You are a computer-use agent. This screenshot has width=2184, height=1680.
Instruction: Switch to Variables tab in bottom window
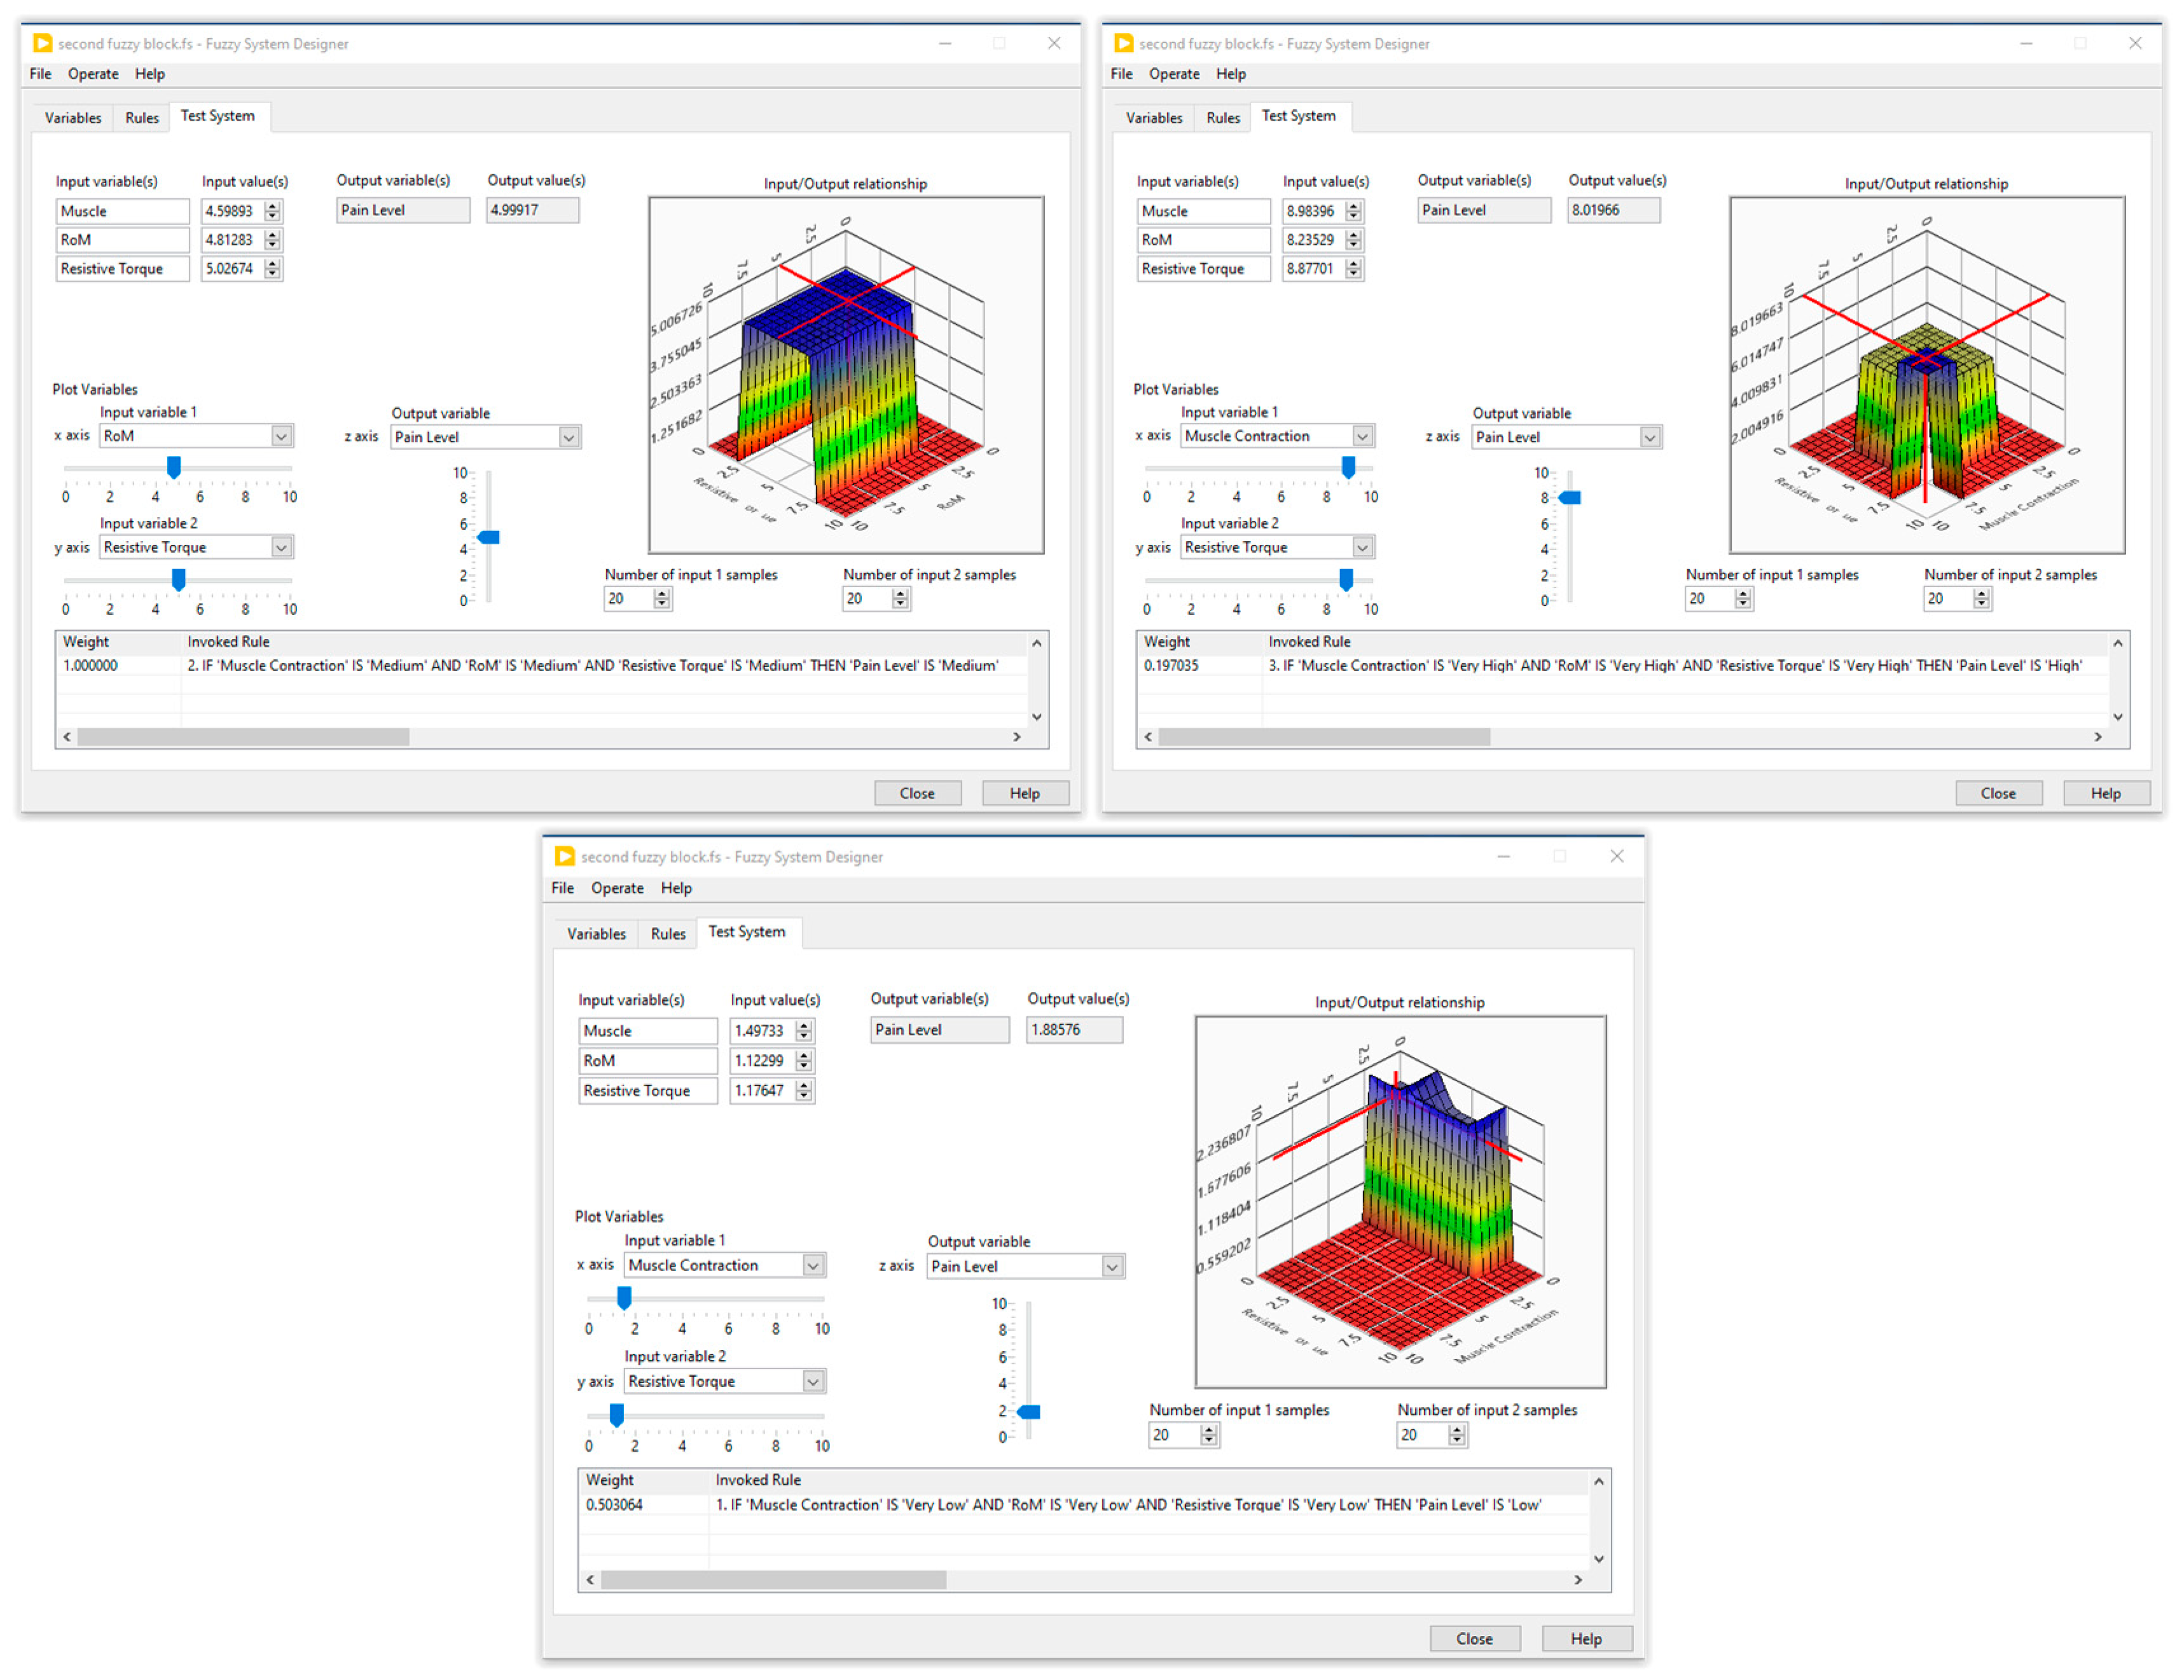click(x=597, y=934)
